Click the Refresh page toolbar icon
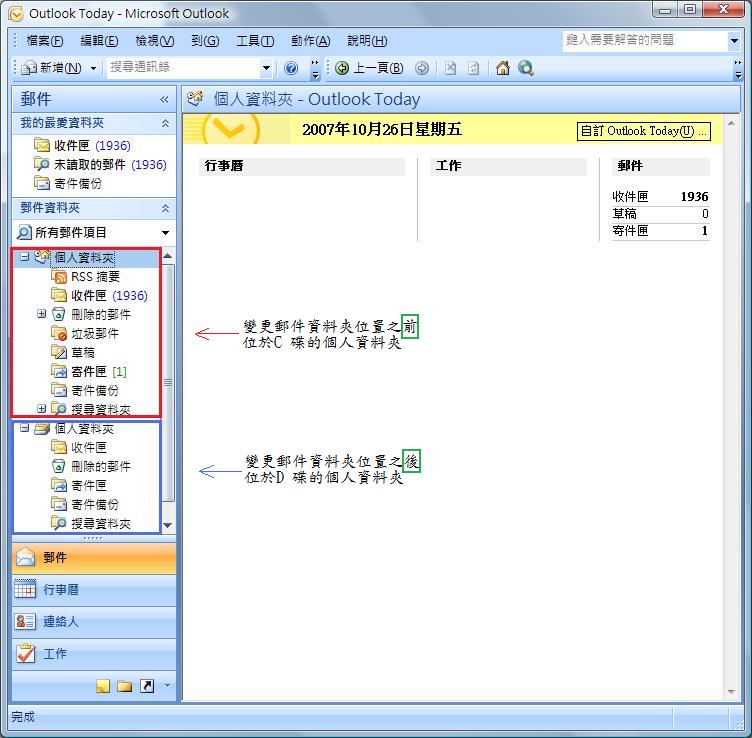The image size is (752, 738). 473,68
